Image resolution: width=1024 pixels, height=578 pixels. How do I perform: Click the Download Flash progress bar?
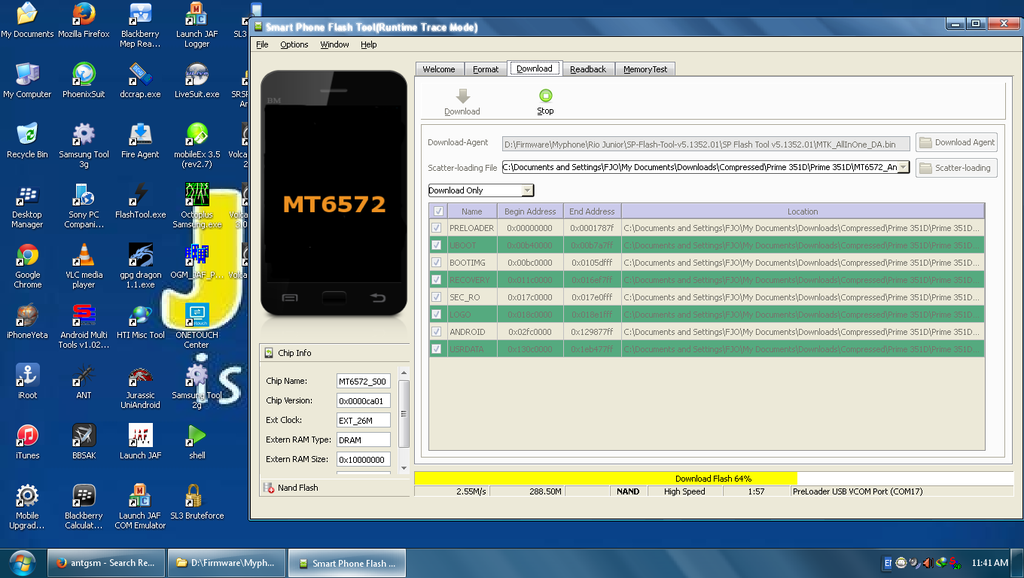point(712,478)
